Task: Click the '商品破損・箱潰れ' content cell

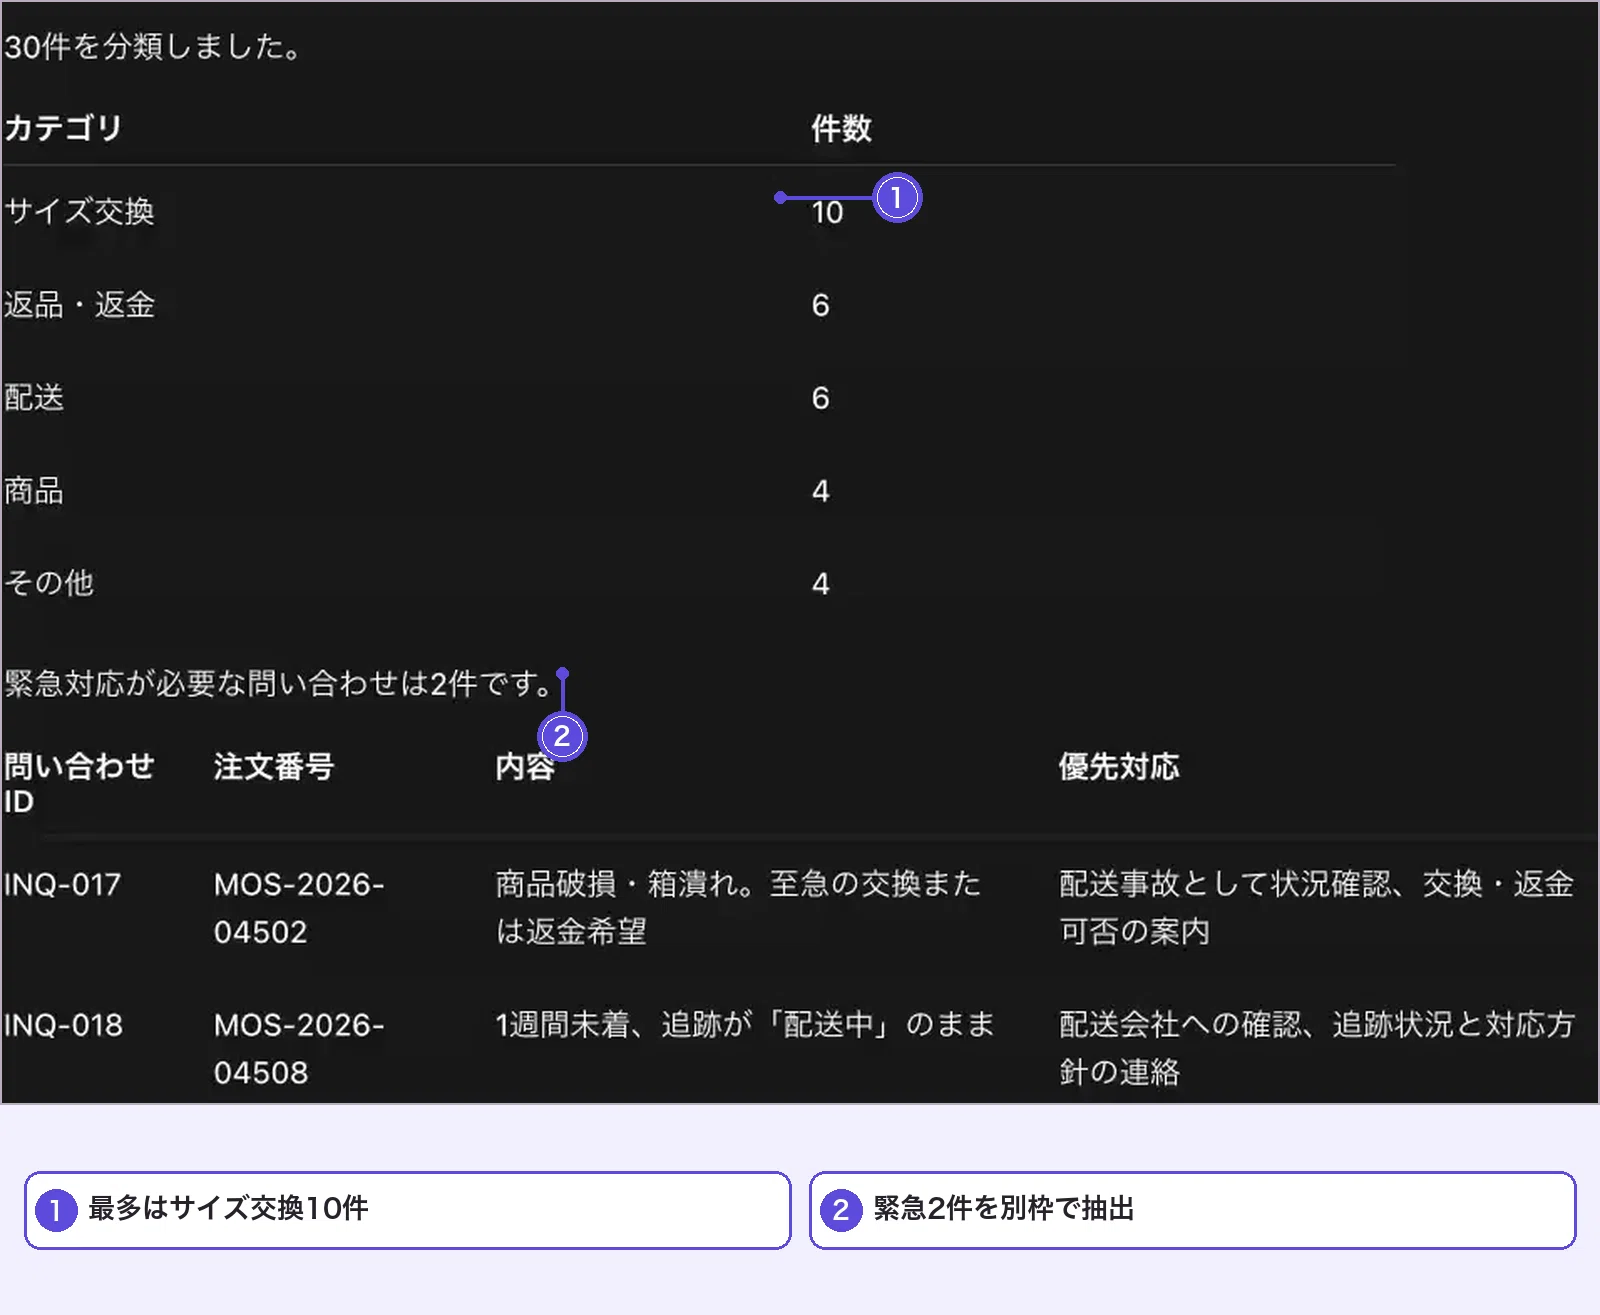Action: pos(738,908)
